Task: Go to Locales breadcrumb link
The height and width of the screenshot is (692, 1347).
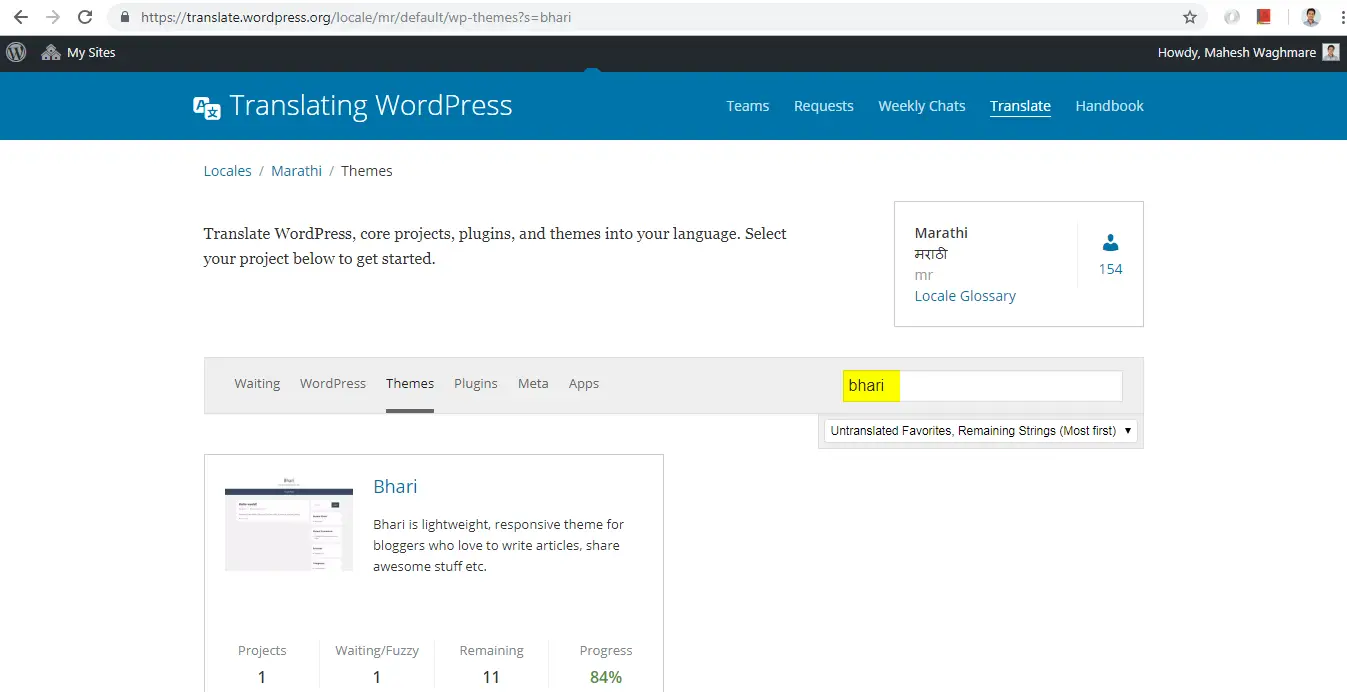Action: click(x=227, y=171)
